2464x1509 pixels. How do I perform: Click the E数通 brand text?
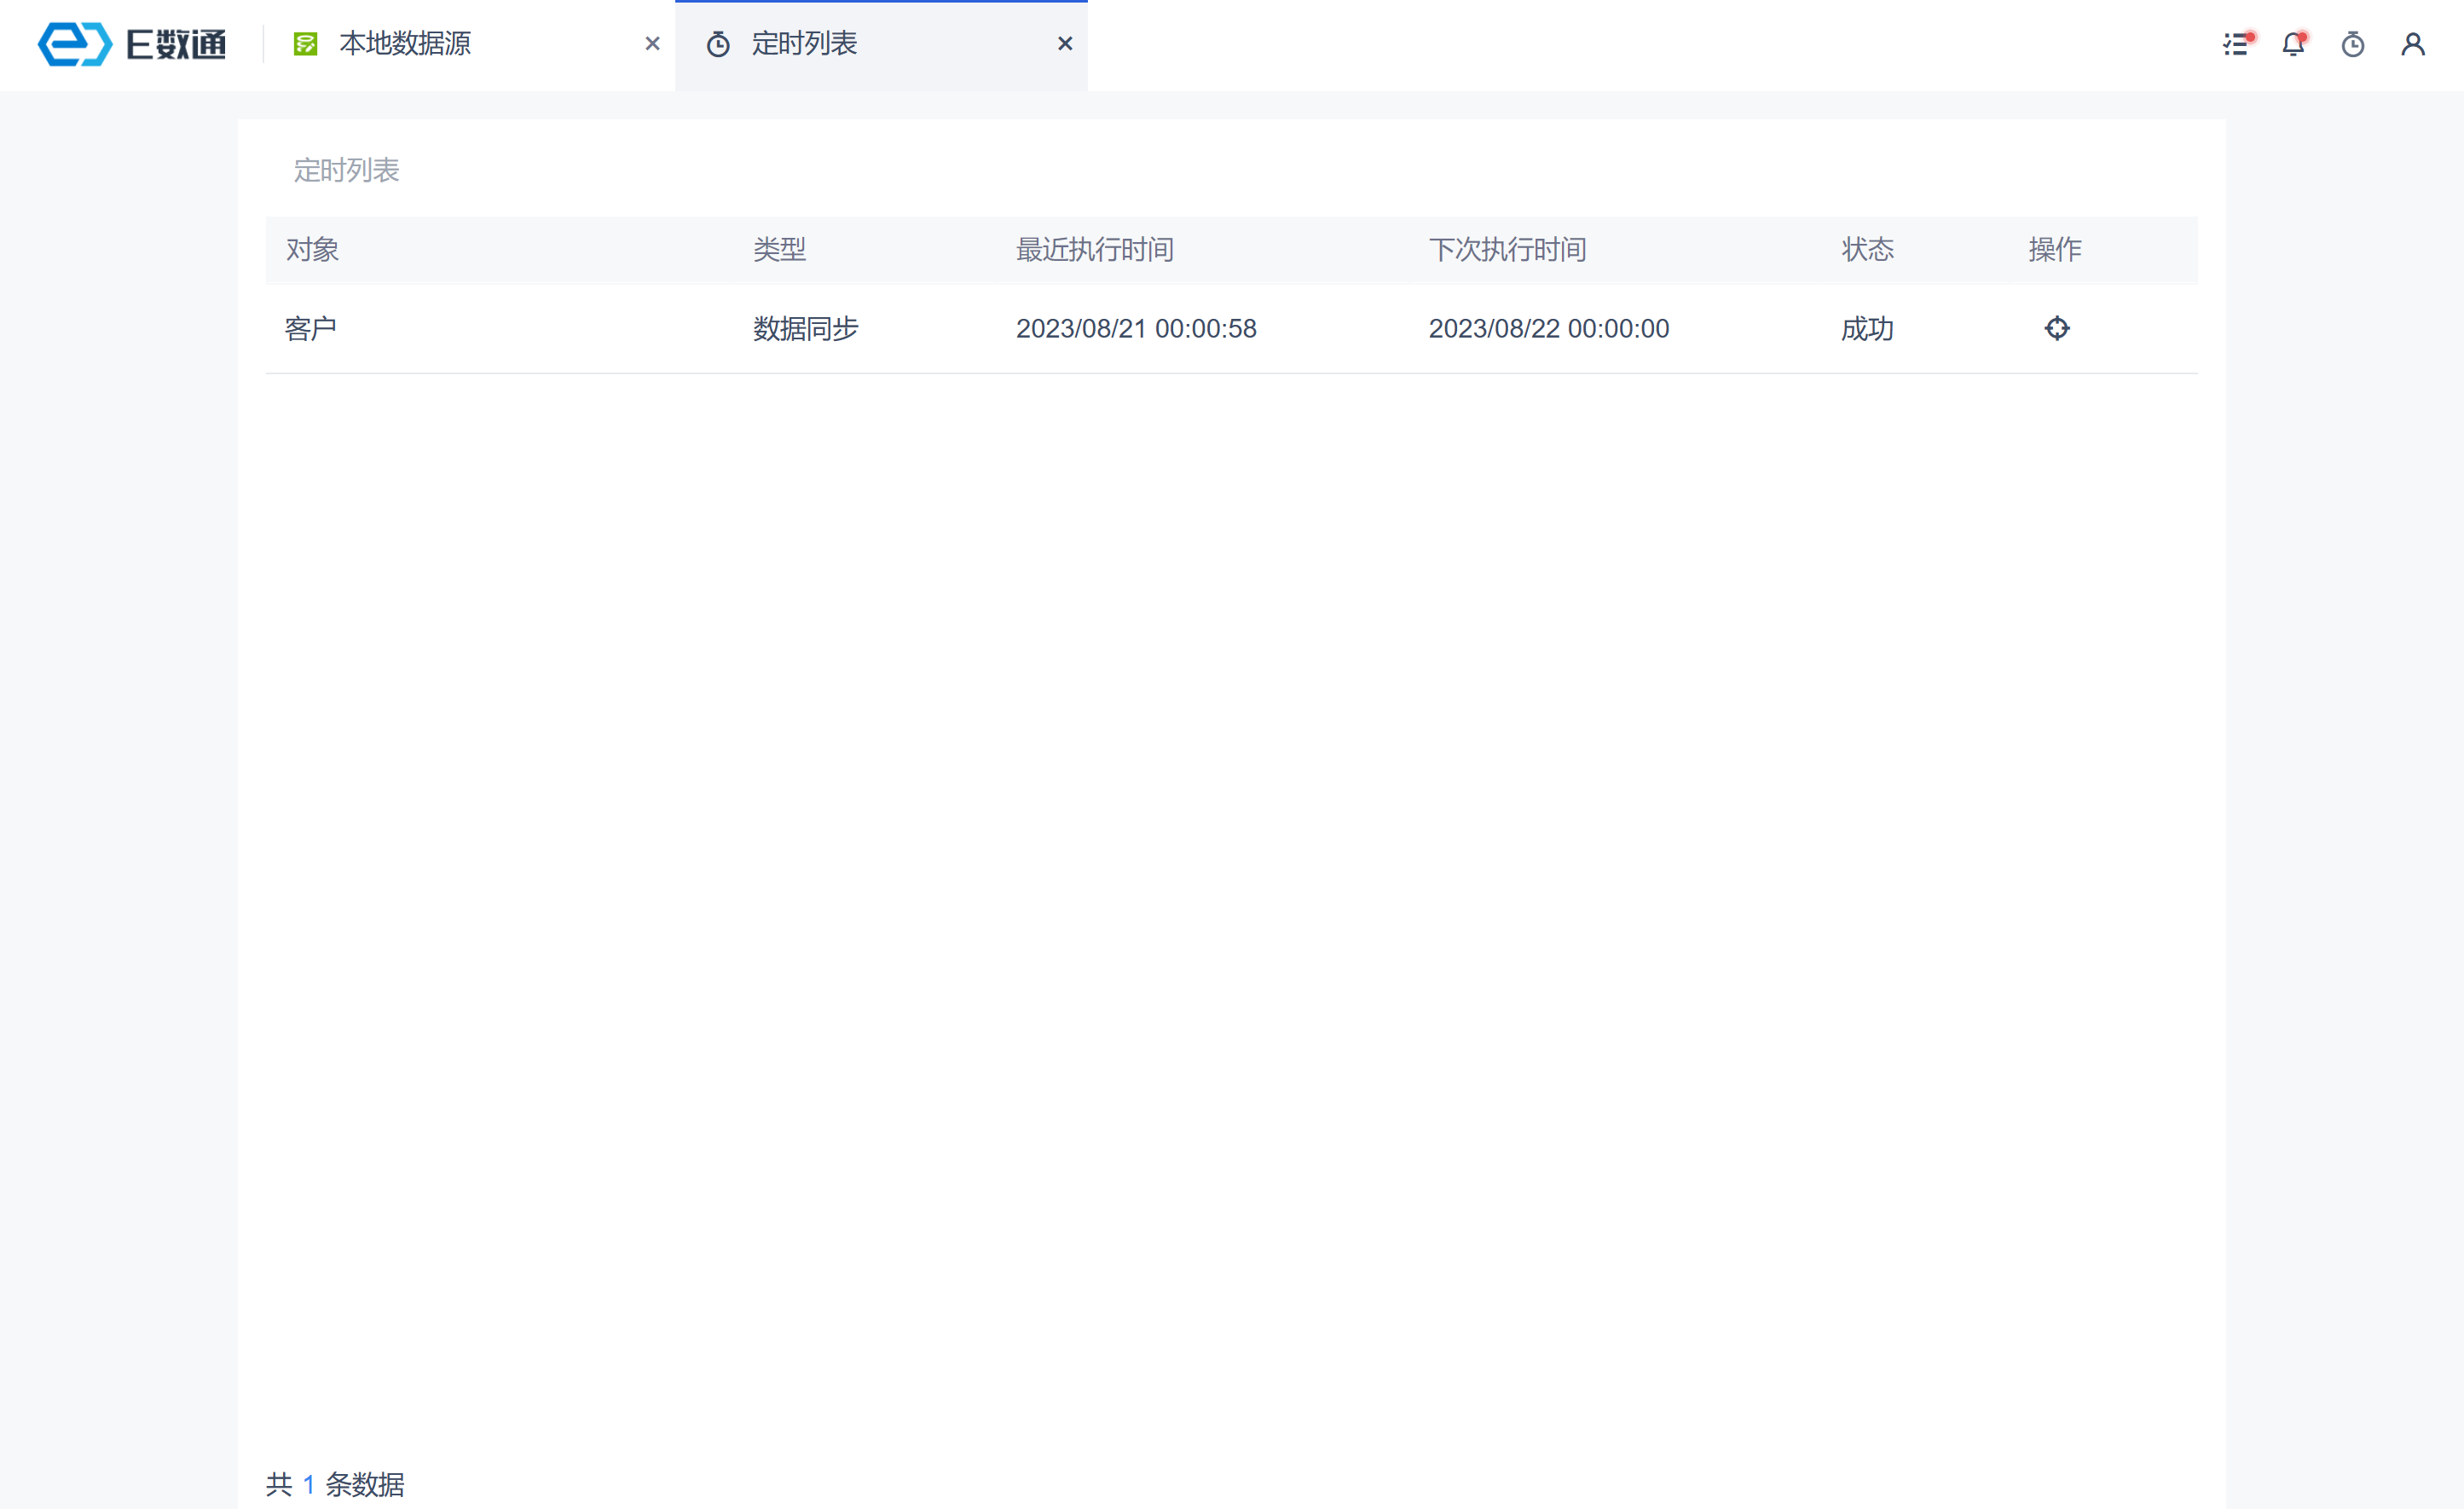coord(176,44)
